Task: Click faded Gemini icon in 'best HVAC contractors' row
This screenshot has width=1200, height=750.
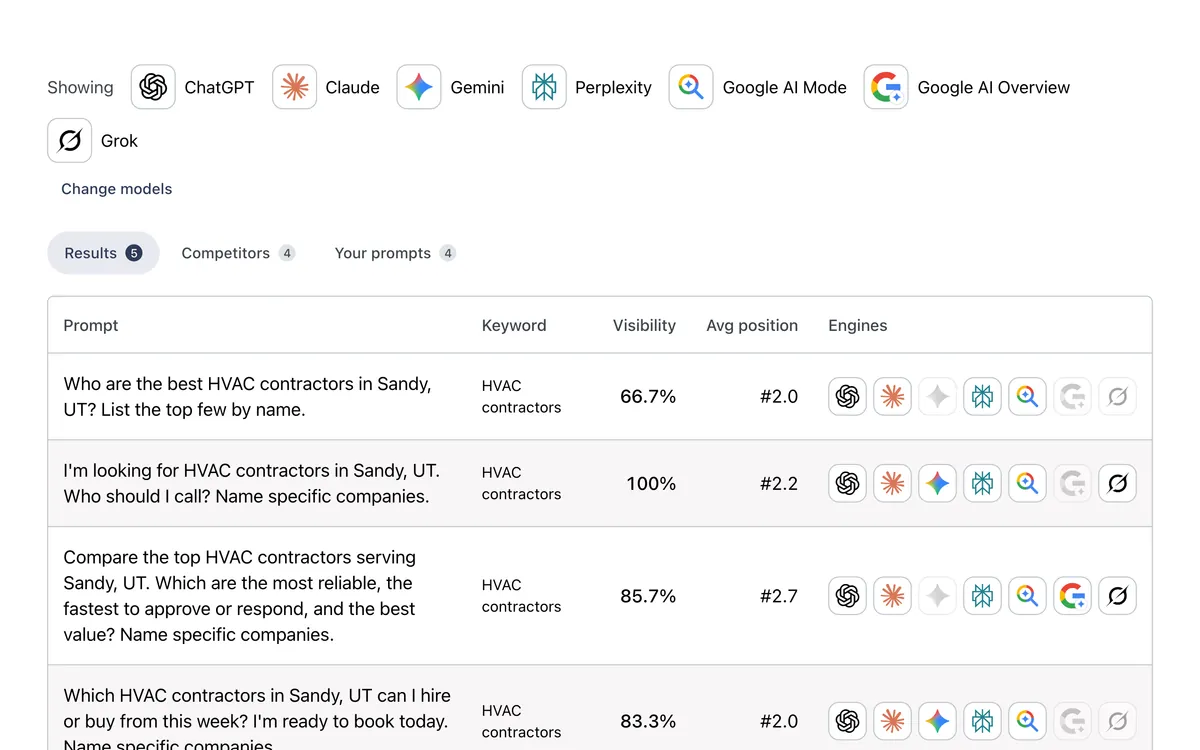Action: point(938,397)
